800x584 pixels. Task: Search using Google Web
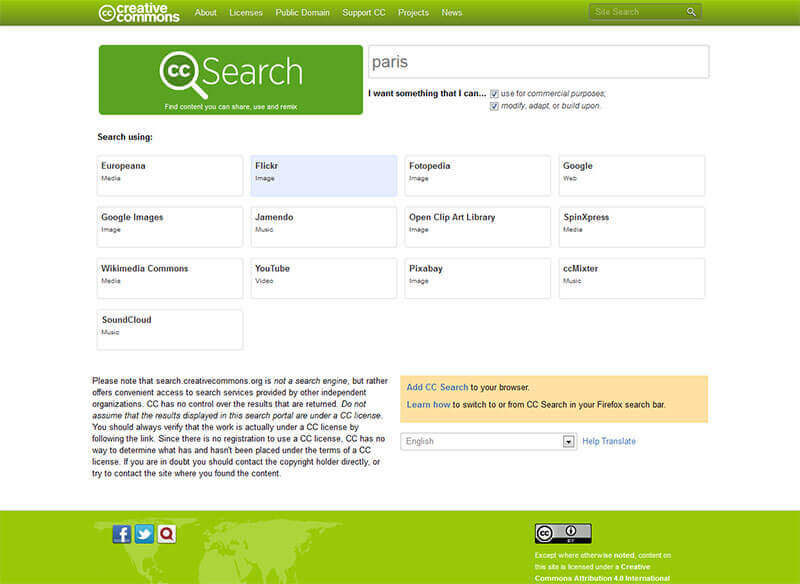(x=632, y=175)
